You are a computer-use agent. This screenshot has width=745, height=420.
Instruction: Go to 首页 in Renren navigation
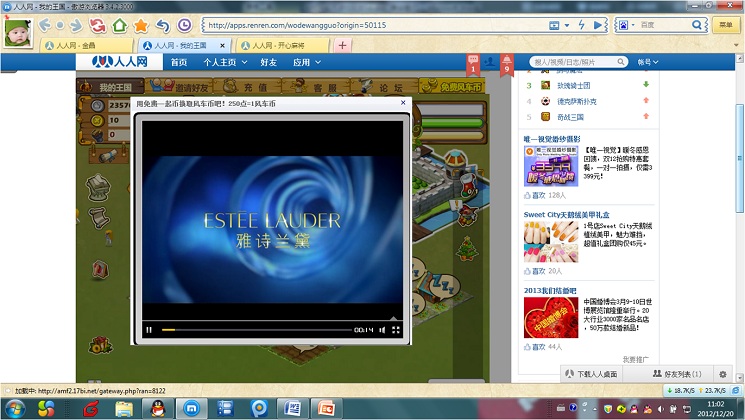point(179,62)
